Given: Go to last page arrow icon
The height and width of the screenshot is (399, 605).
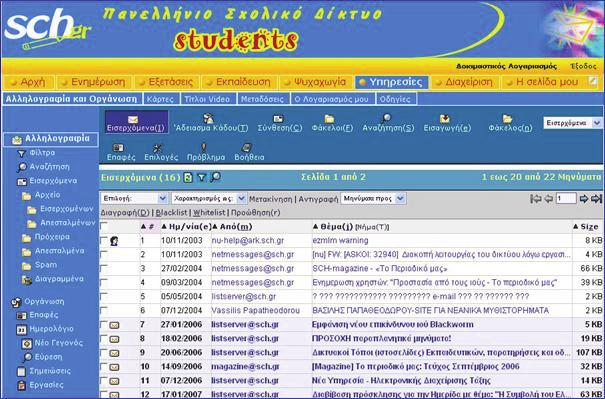Looking at the screenshot, I should [597, 199].
